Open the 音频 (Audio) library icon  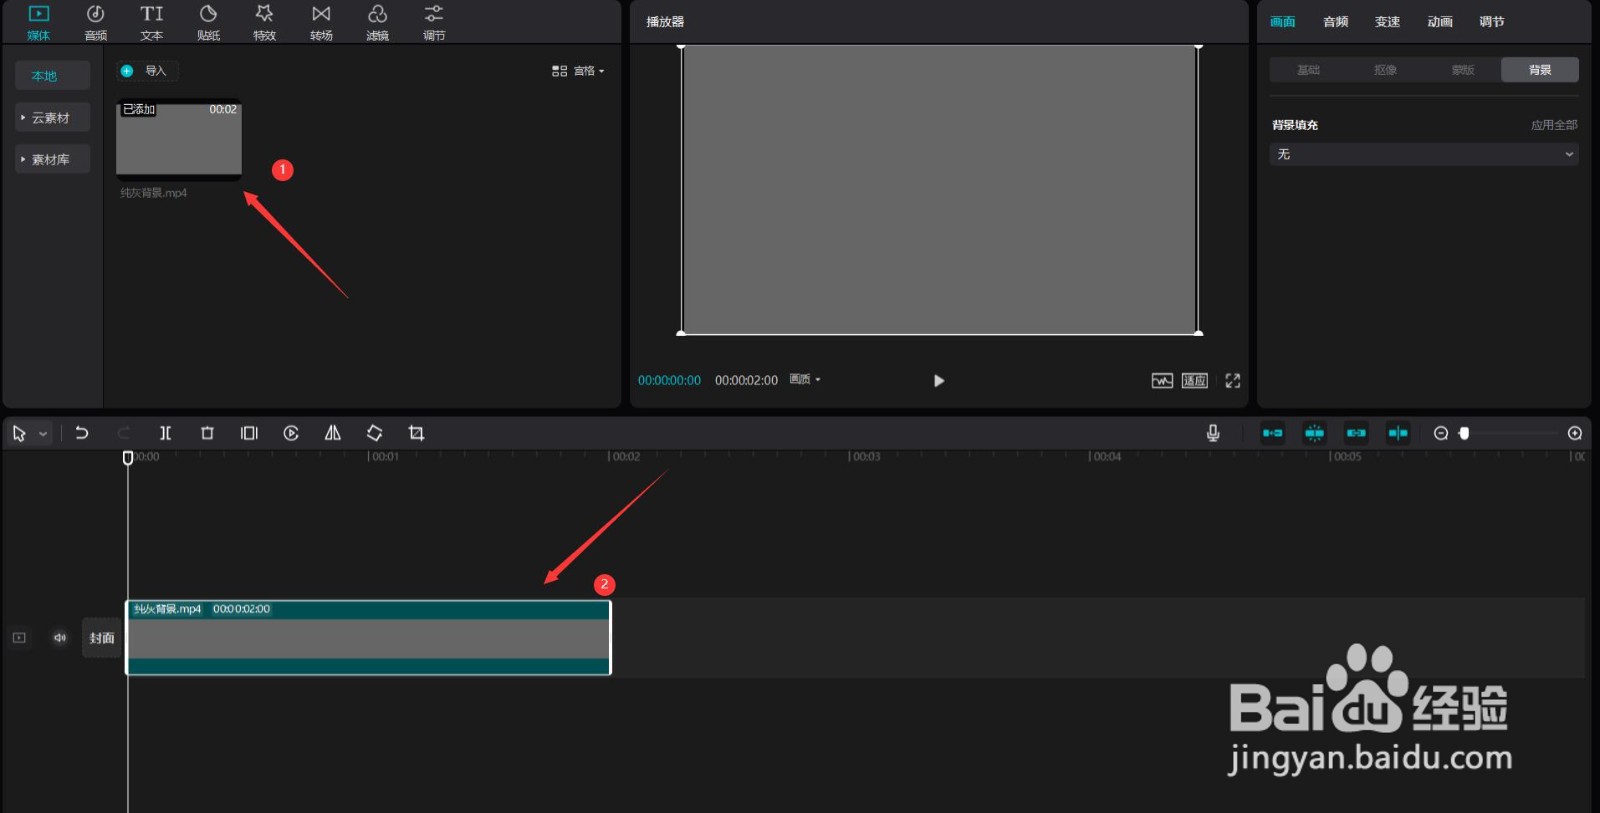pyautogui.click(x=95, y=22)
